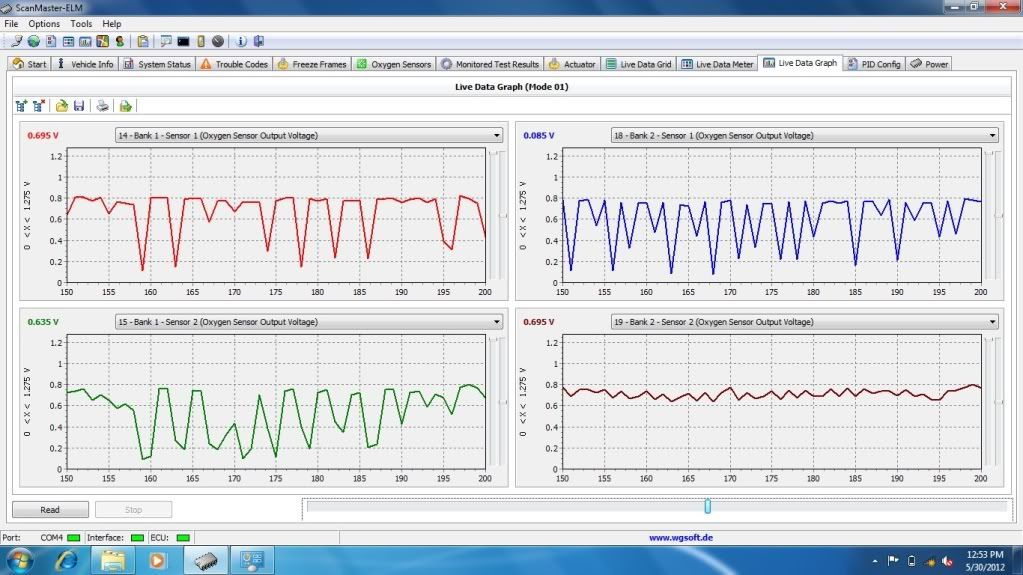The width and height of the screenshot is (1023, 575).
Task: Click the clipboard toolbar icon
Action: click(143, 41)
